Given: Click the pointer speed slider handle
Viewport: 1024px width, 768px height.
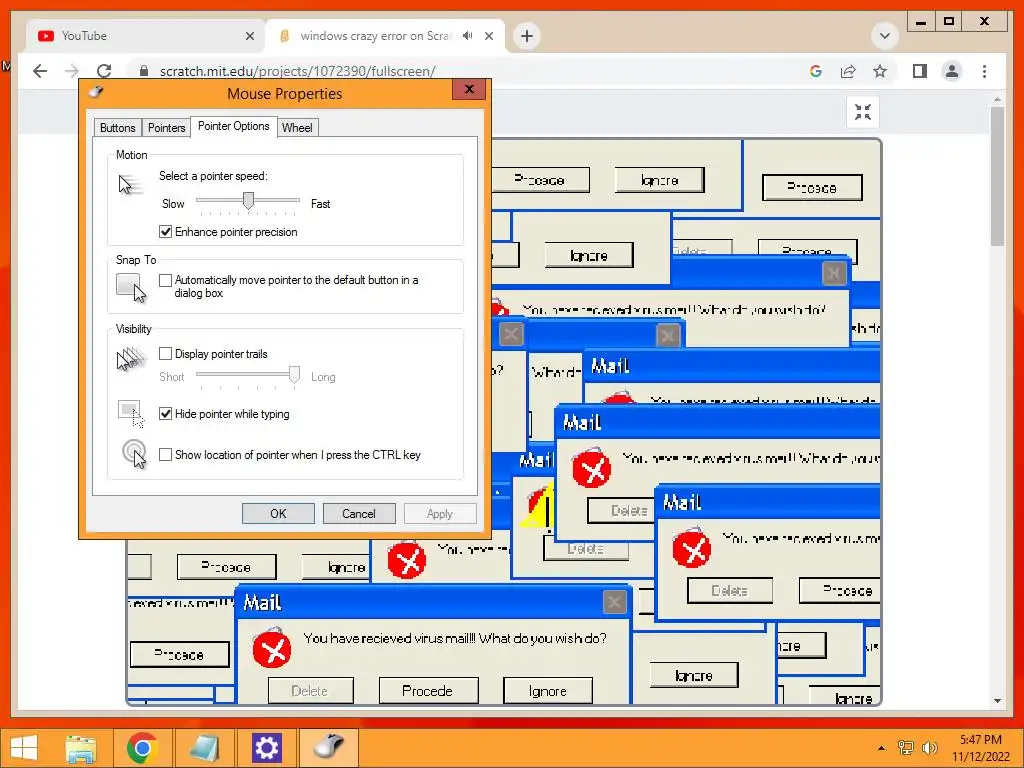Looking at the screenshot, I should (x=248, y=200).
